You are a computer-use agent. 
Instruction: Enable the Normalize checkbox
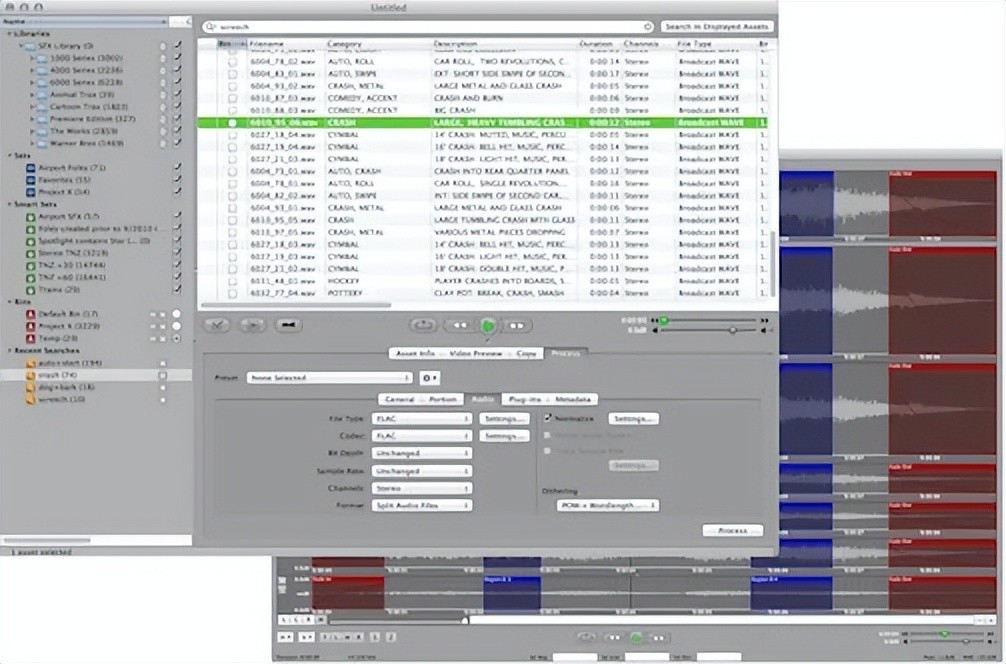(x=547, y=418)
